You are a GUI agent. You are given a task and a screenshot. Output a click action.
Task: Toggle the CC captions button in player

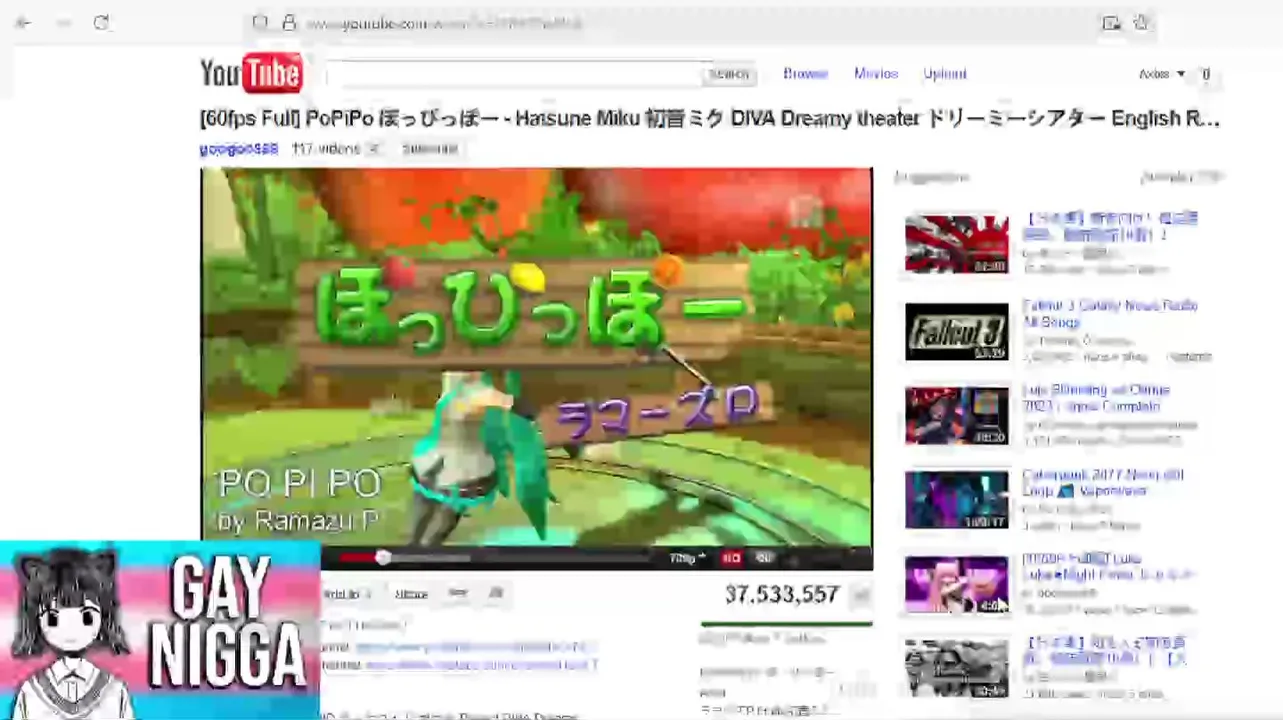coord(764,558)
